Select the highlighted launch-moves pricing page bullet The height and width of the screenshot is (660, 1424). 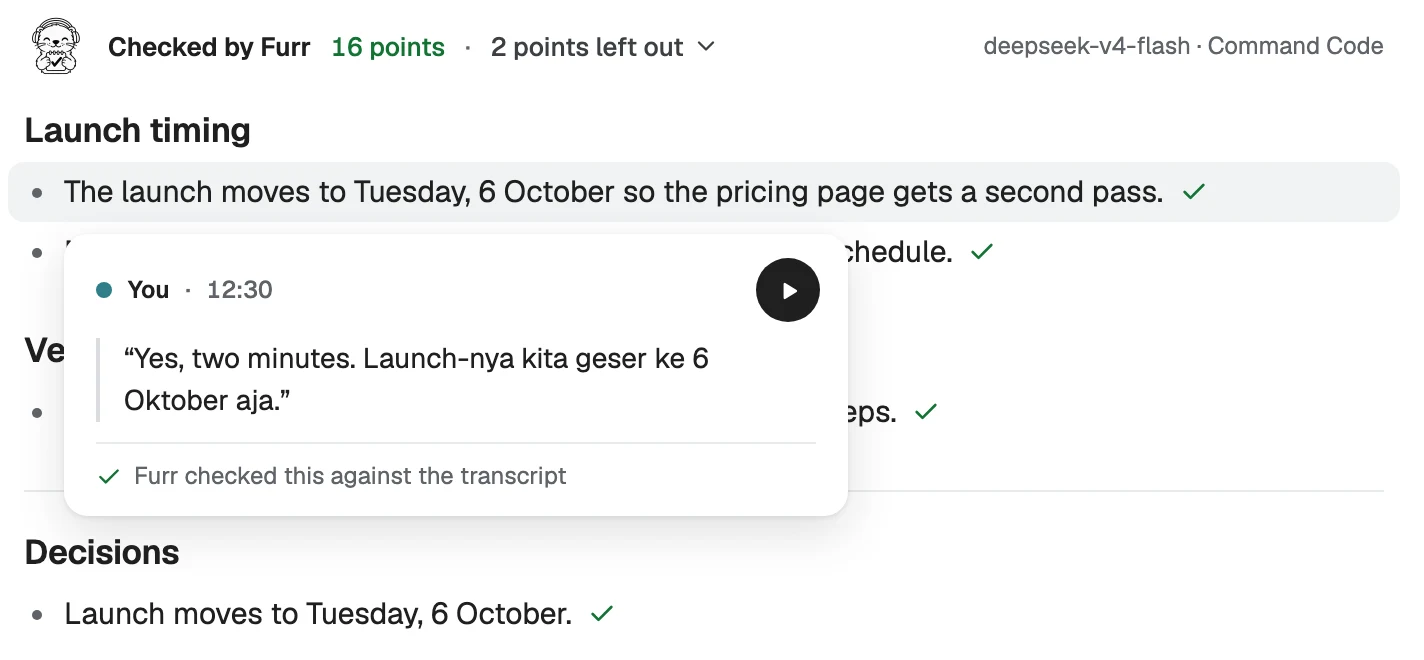click(704, 192)
